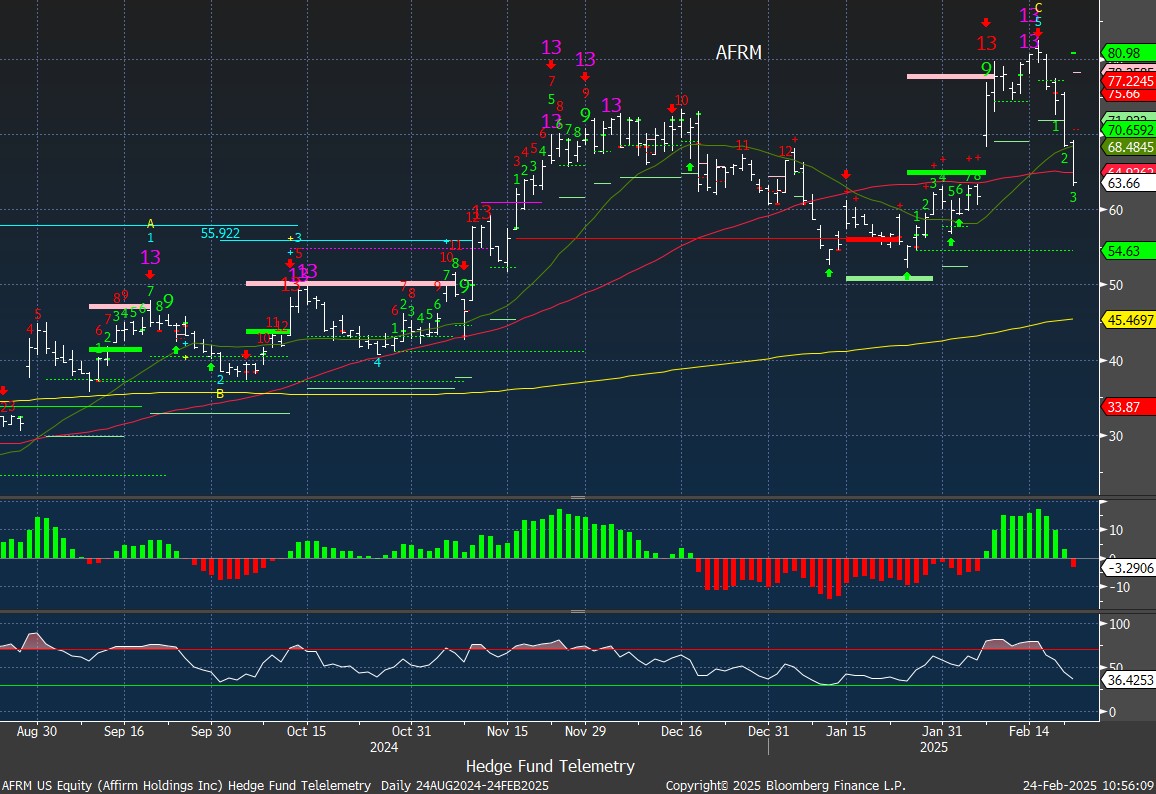
Task: Click the -3.2906 histogram value label
Action: (x=1129, y=568)
